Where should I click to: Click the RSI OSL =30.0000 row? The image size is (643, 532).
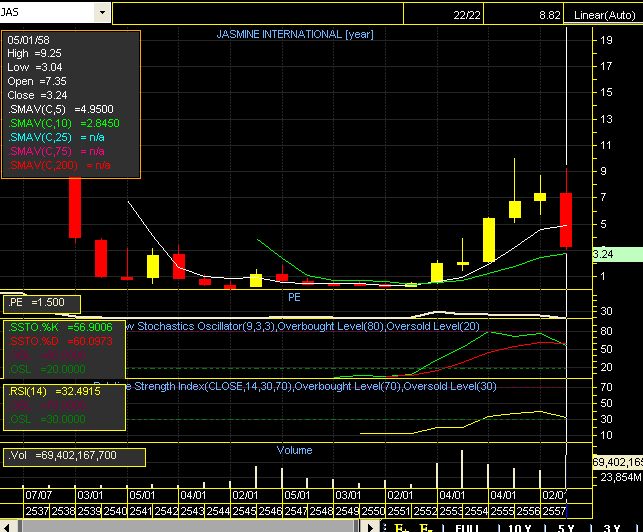[47, 419]
